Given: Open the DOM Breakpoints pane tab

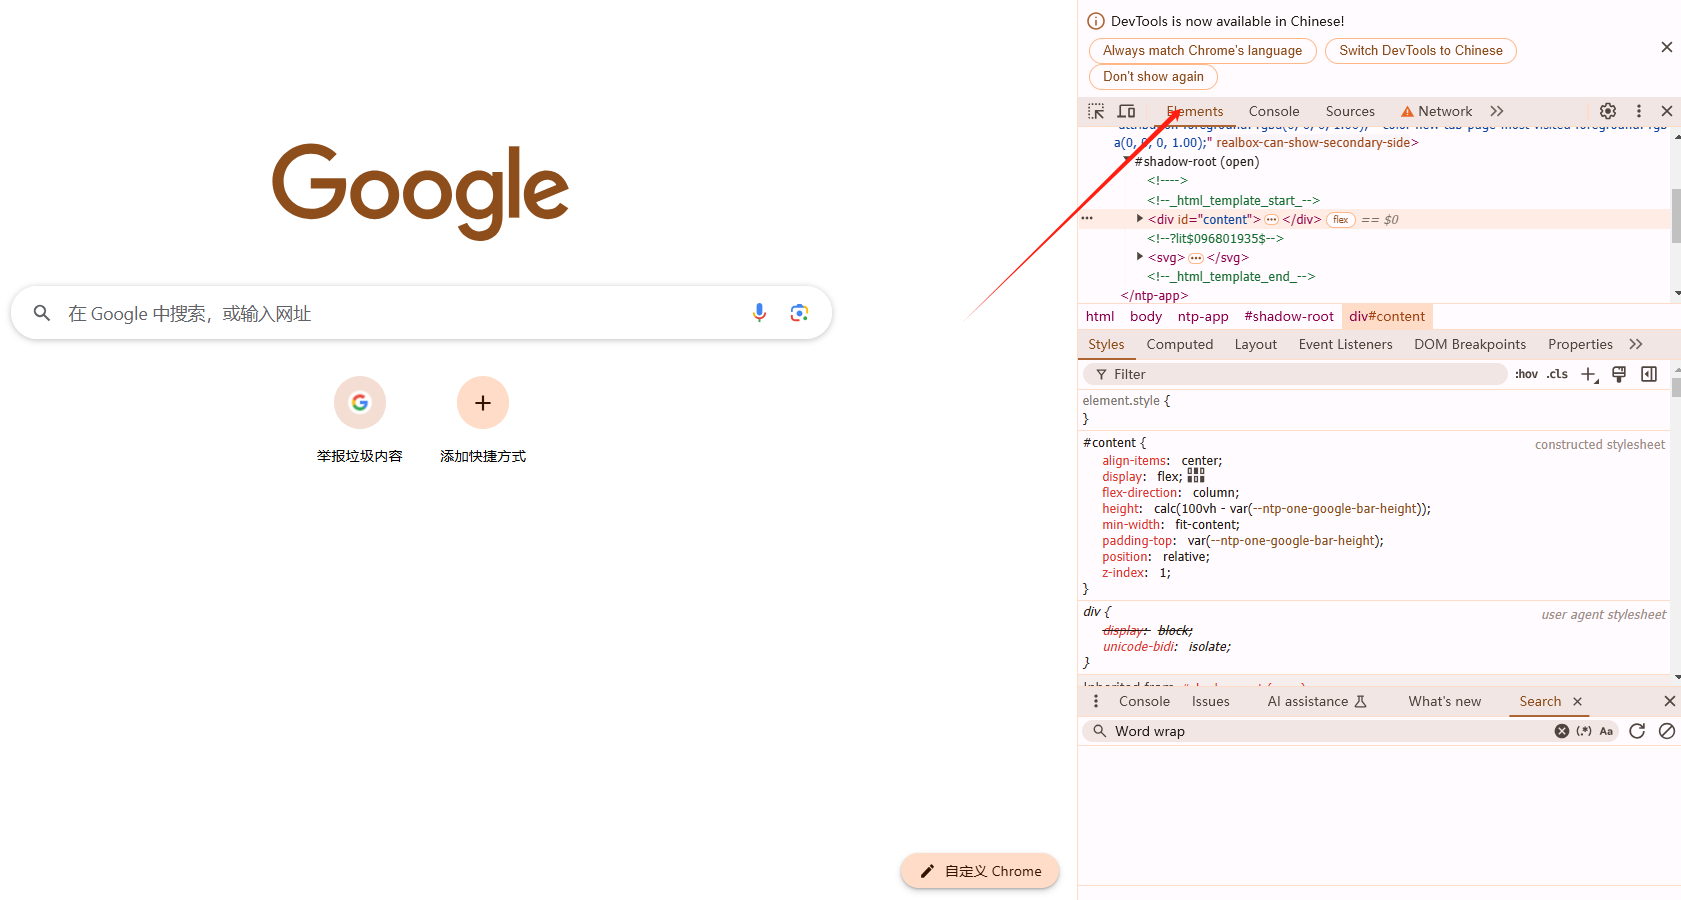Looking at the screenshot, I should coord(1470,344).
